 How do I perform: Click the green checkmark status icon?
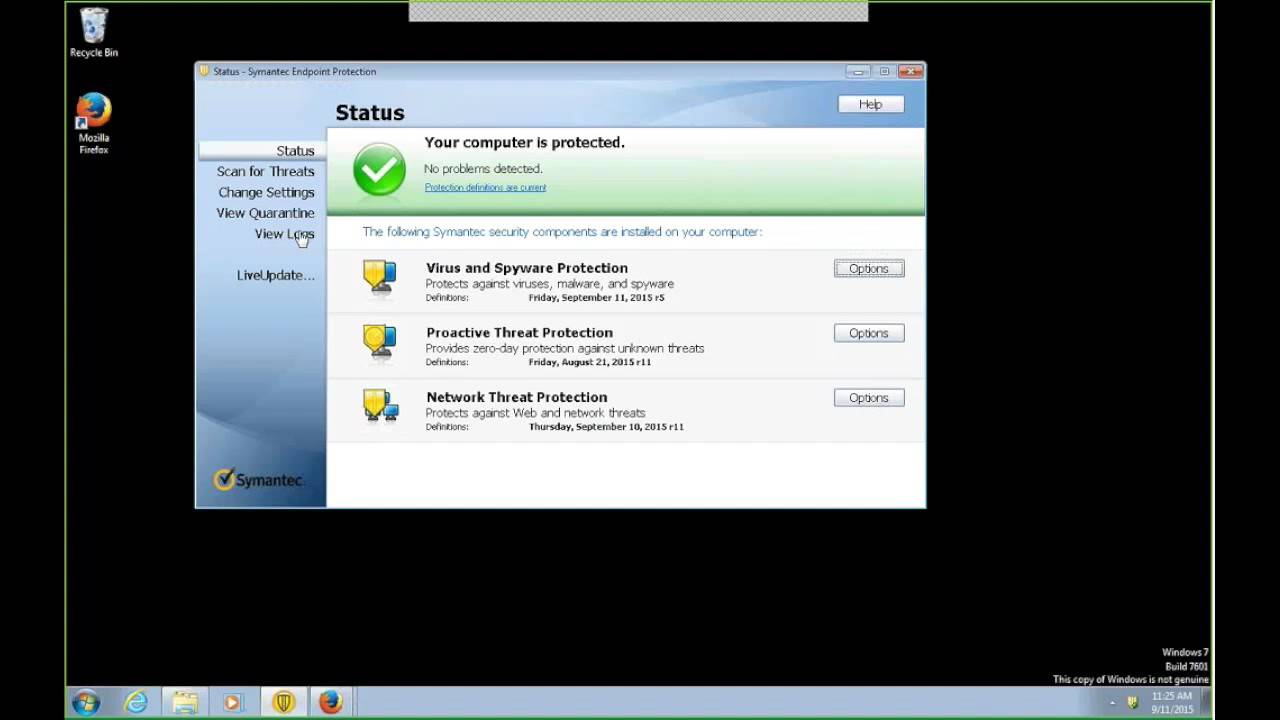tap(379, 169)
